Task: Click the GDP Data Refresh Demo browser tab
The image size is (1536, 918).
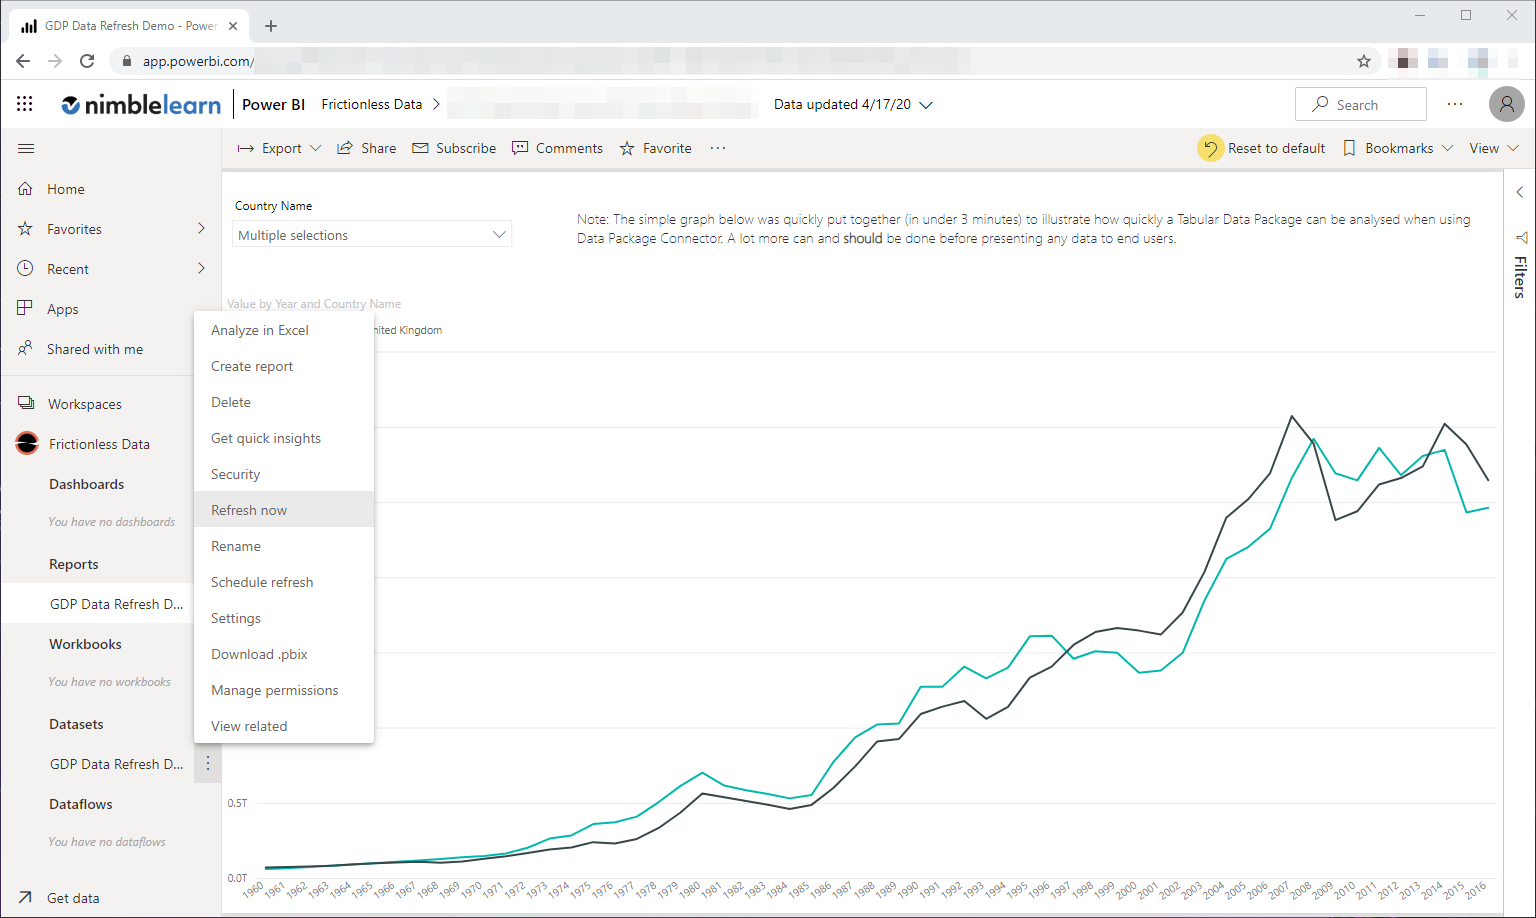Action: (130, 26)
